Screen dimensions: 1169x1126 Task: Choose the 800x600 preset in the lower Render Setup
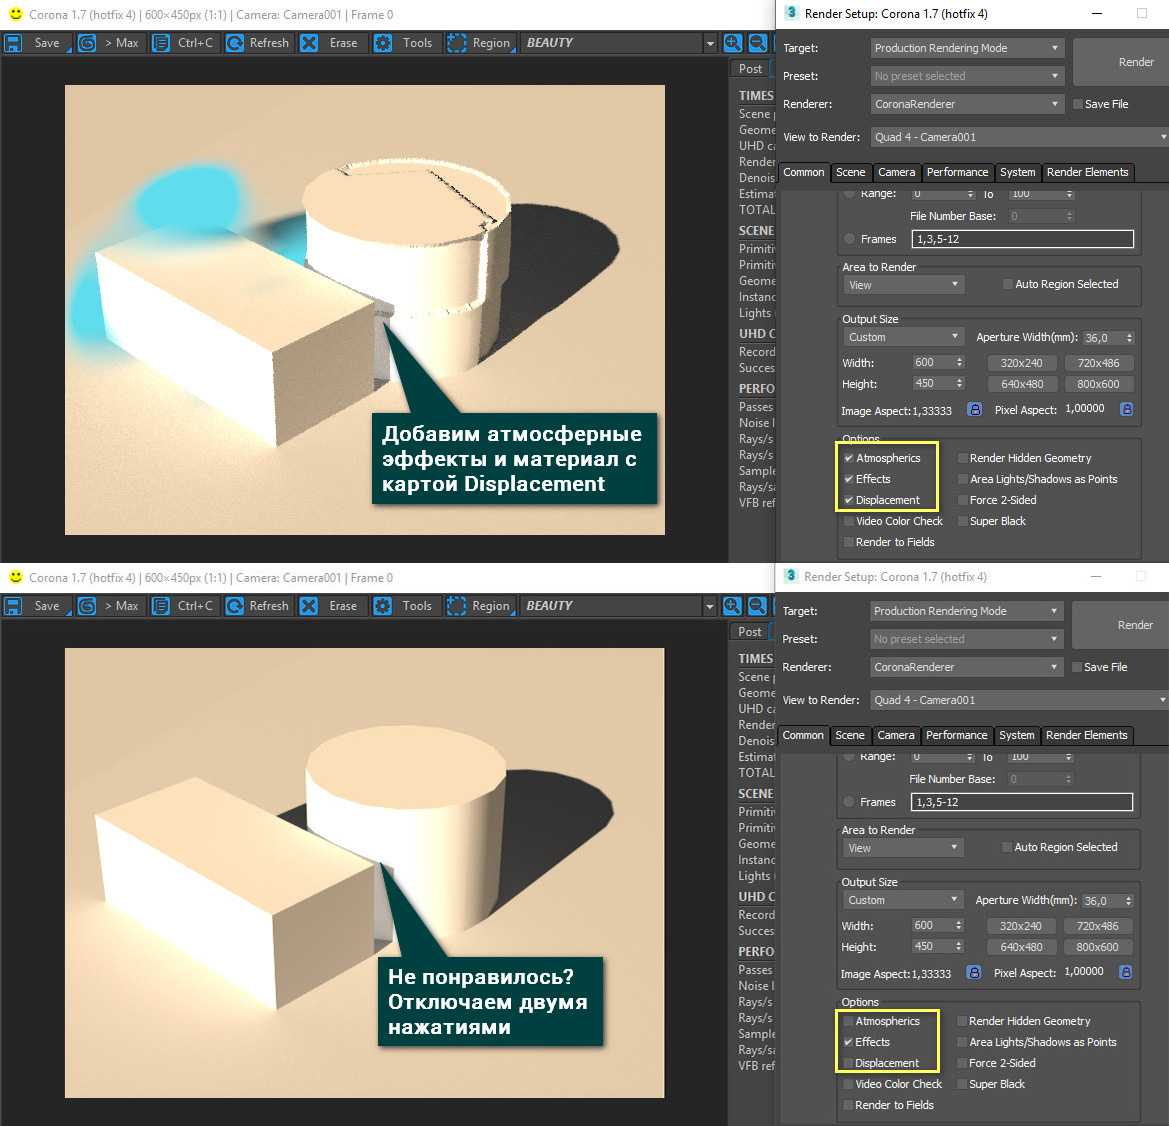(x=1097, y=947)
